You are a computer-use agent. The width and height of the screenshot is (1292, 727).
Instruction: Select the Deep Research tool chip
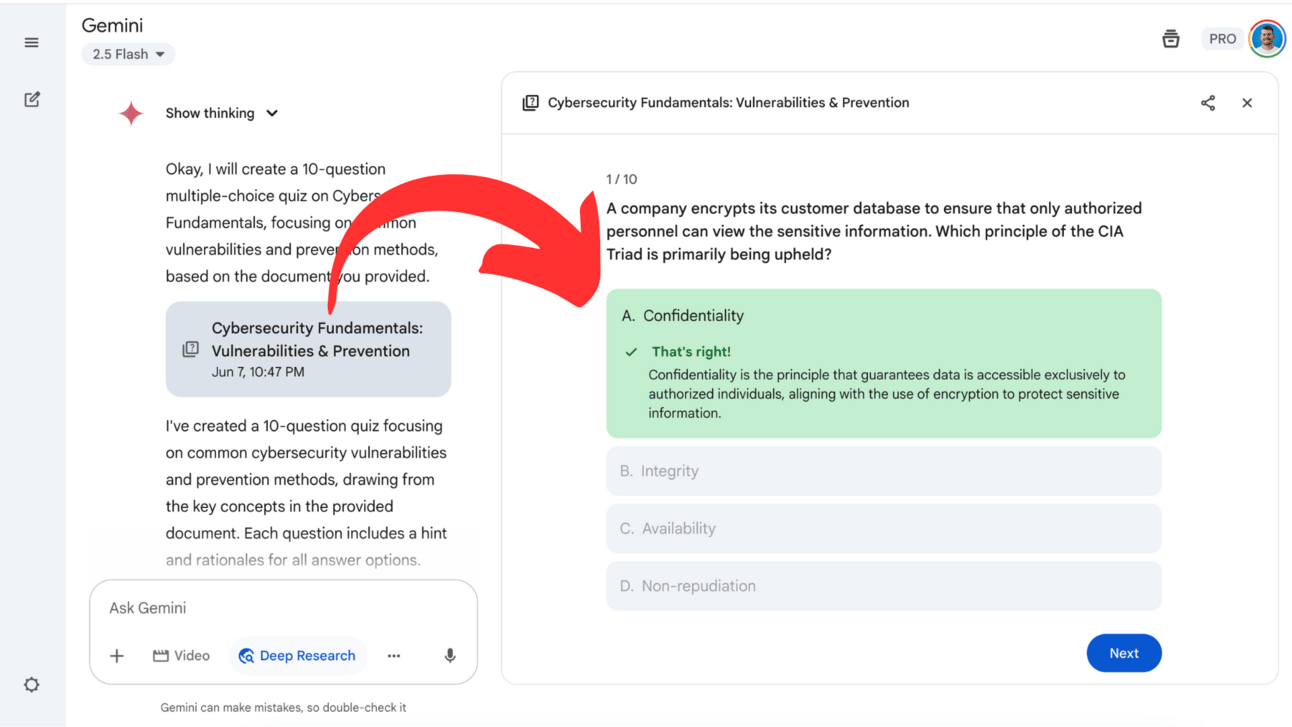click(298, 656)
